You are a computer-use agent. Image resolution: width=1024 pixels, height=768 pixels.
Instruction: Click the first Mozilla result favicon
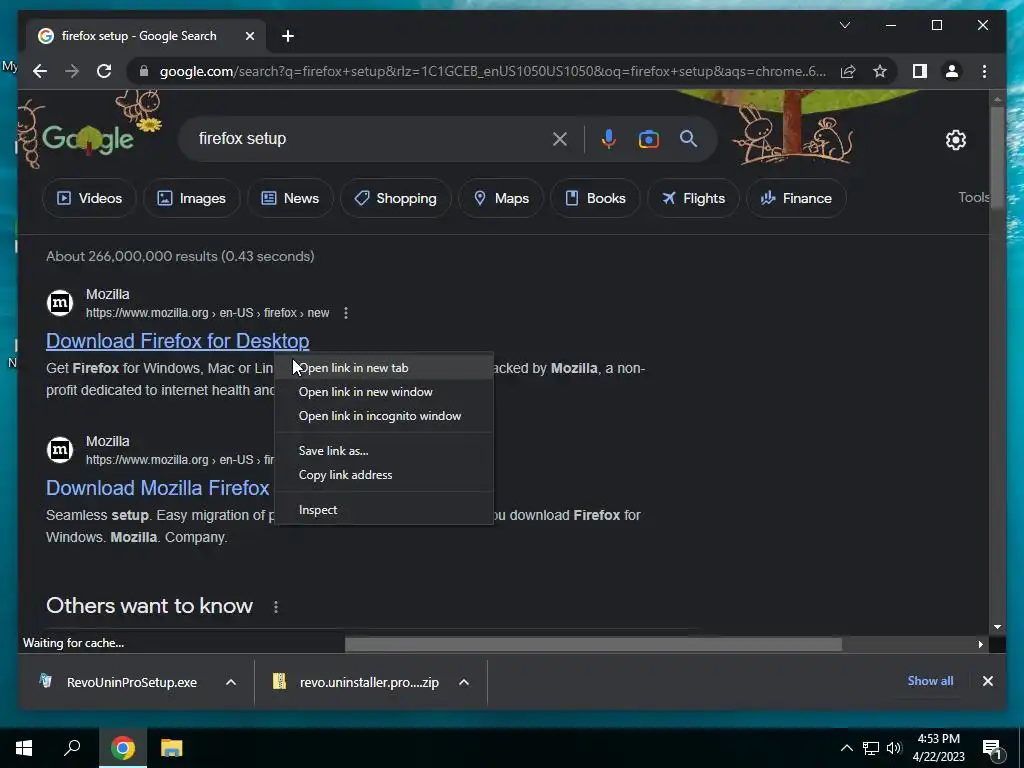59,302
